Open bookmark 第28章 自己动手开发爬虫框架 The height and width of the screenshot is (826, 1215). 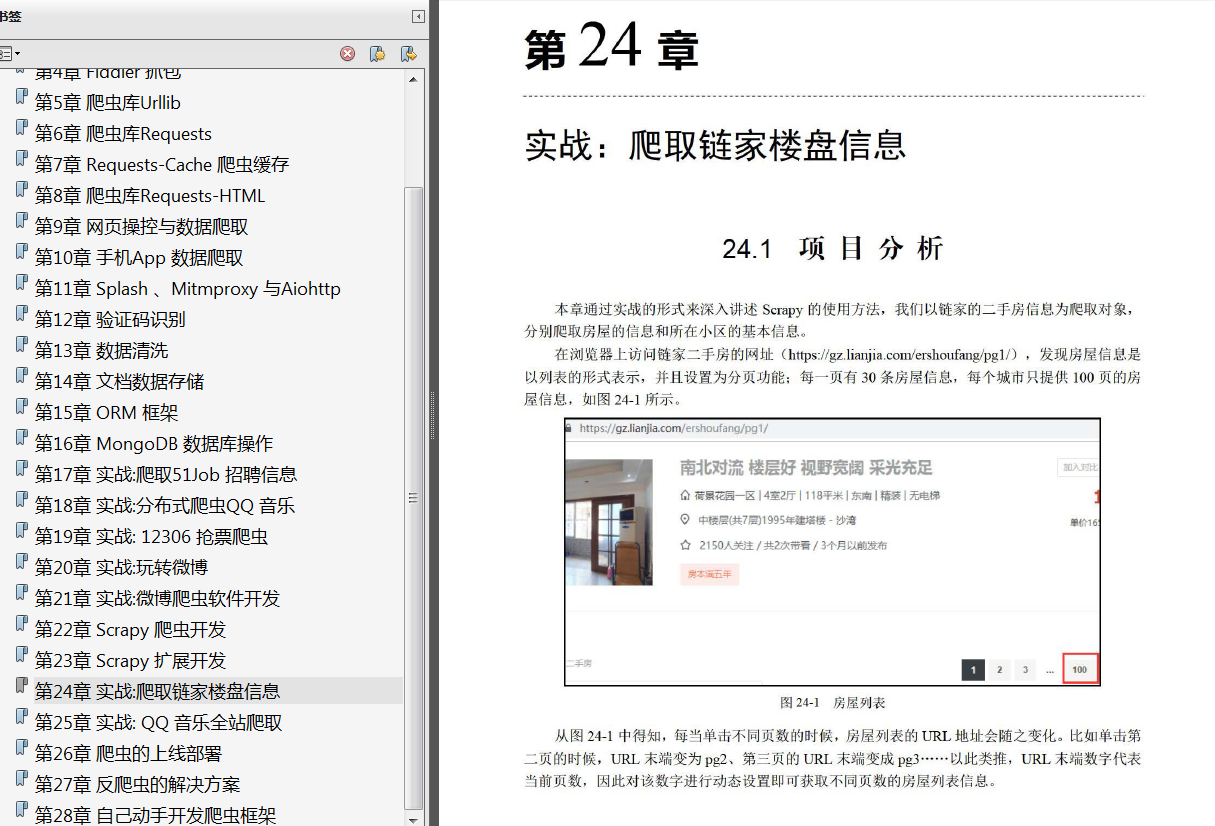[x=155, y=816]
